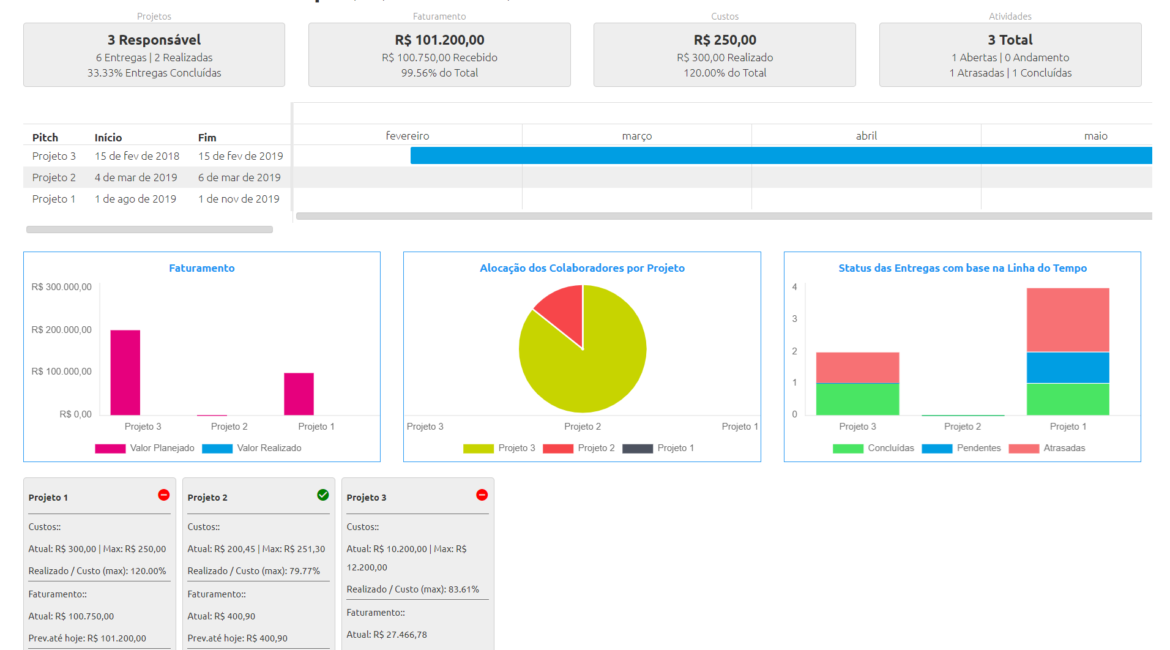This screenshot has height=650, width=1170.
Task: Click the maio month header in the timeline
Action: point(1095,136)
